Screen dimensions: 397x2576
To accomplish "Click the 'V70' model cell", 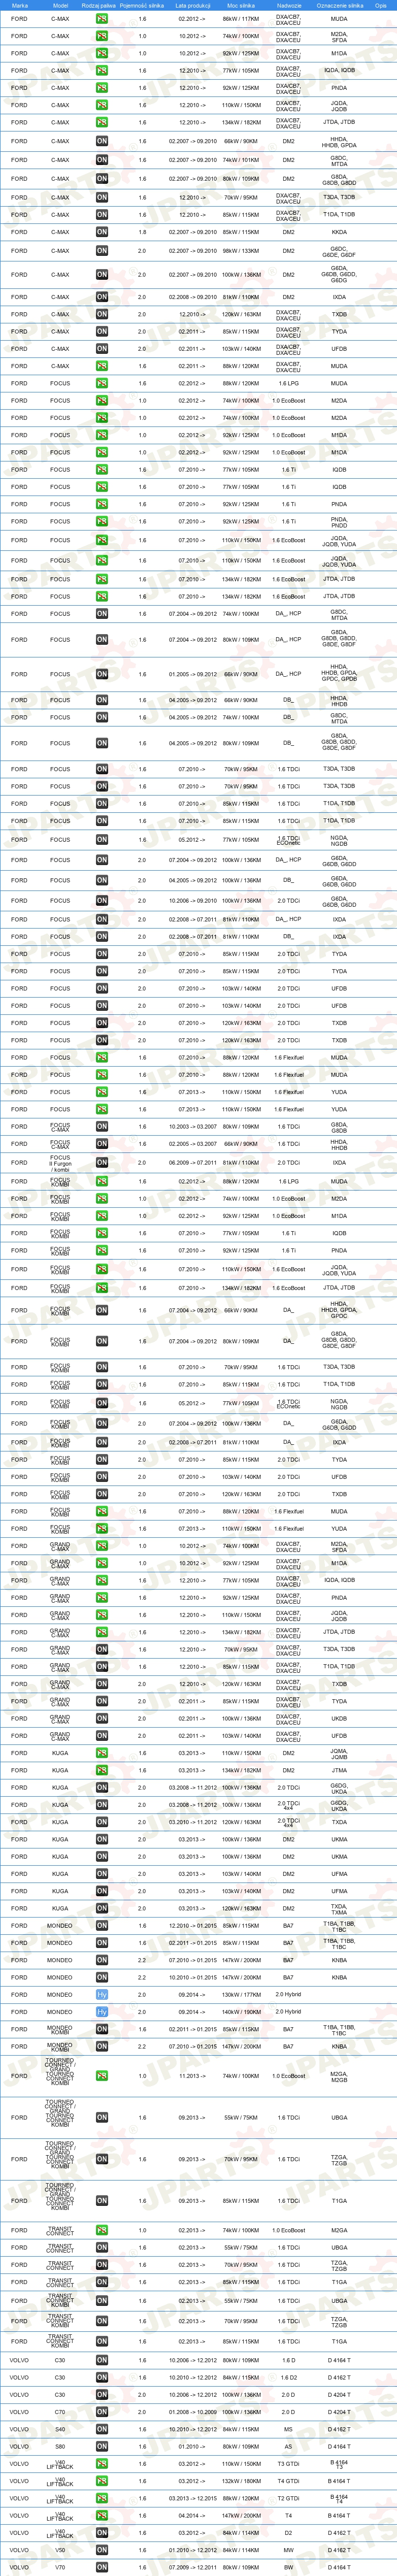I will 60,2567.
